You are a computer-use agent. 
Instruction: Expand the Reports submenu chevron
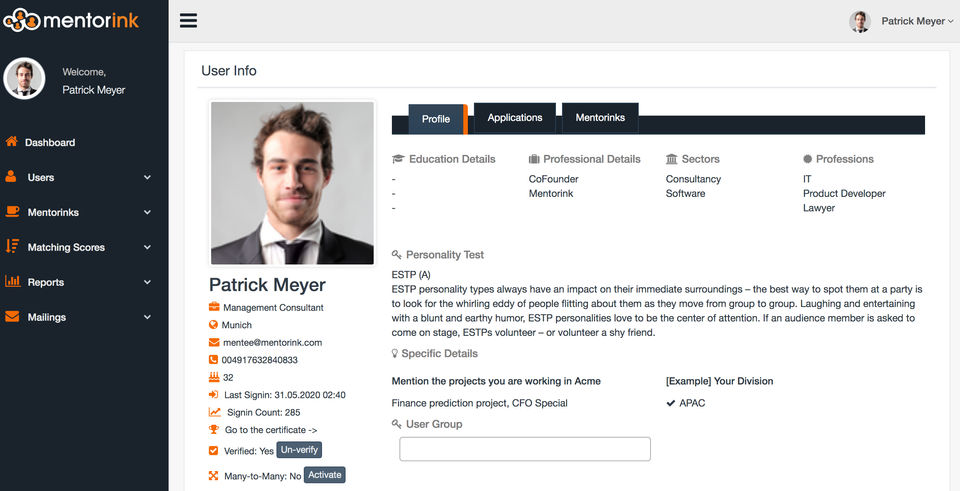coord(148,283)
